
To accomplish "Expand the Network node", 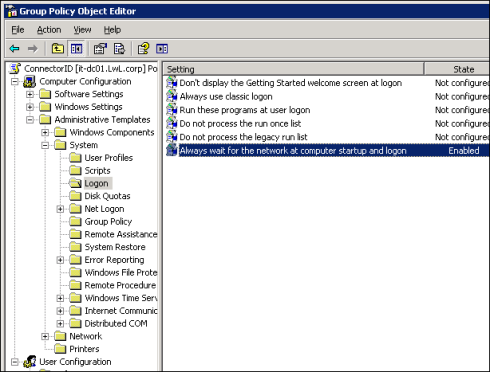I will [x=45, y=336].
